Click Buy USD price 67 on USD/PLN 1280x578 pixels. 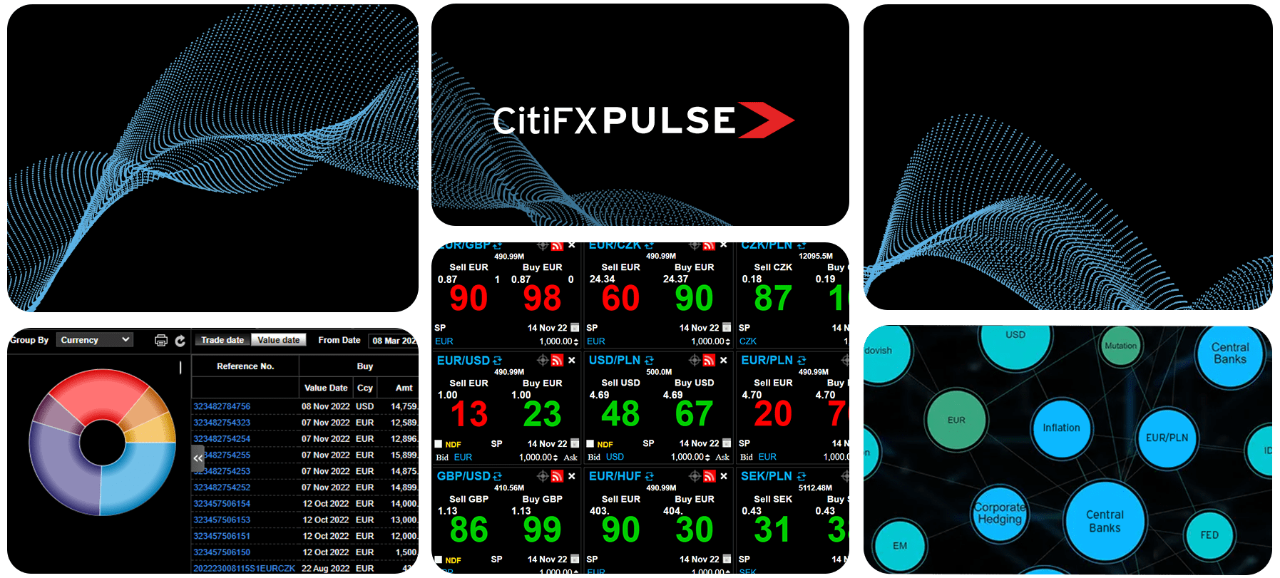coord(693,413)
